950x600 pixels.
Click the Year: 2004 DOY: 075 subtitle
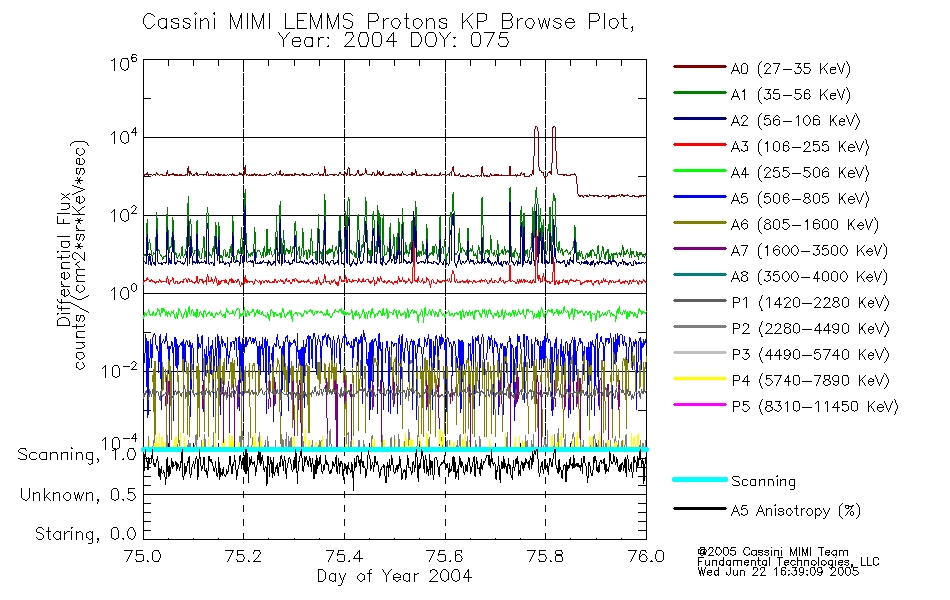393,41
